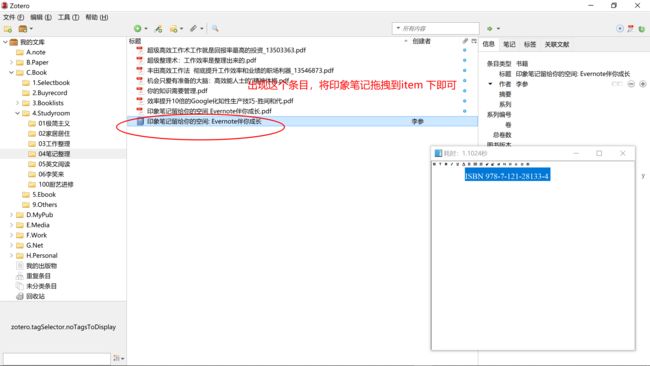
Task: Open the 工具(T) menu
Action: [x=68, y=17]
